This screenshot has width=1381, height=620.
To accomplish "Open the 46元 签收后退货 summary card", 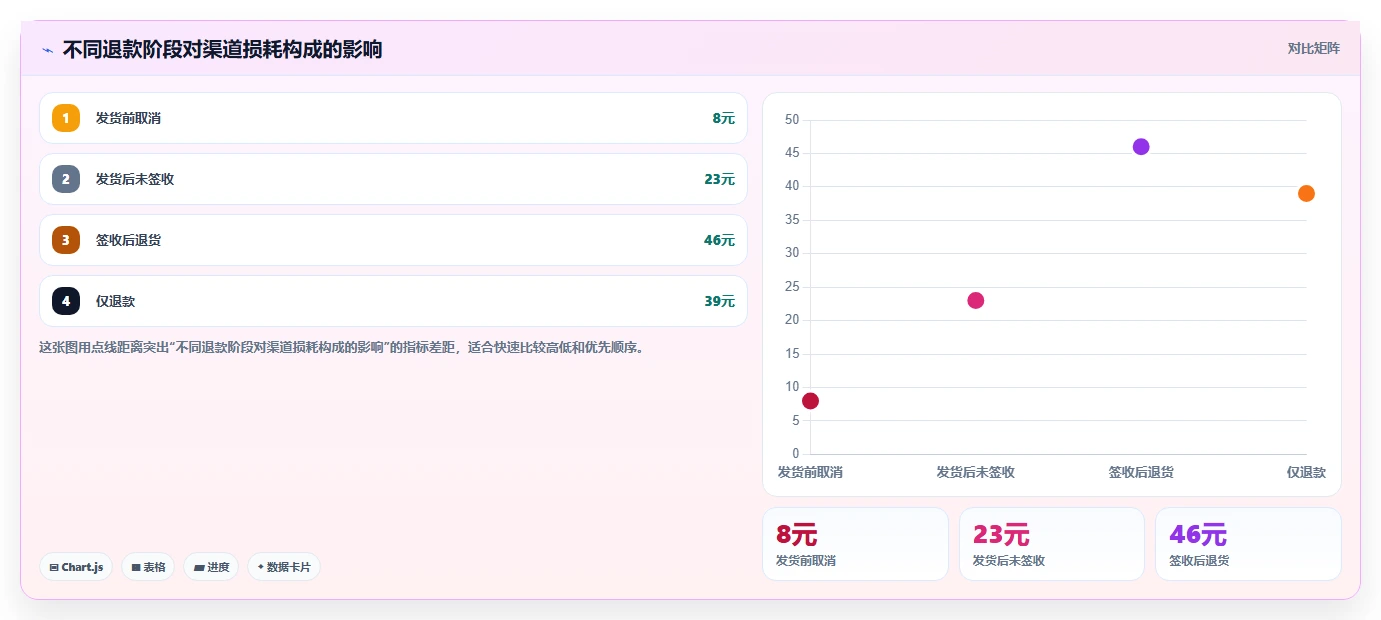I will click(1248, 544).
